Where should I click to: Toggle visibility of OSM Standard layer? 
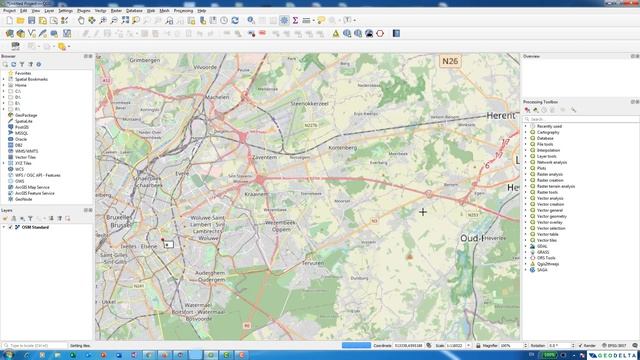11,227
